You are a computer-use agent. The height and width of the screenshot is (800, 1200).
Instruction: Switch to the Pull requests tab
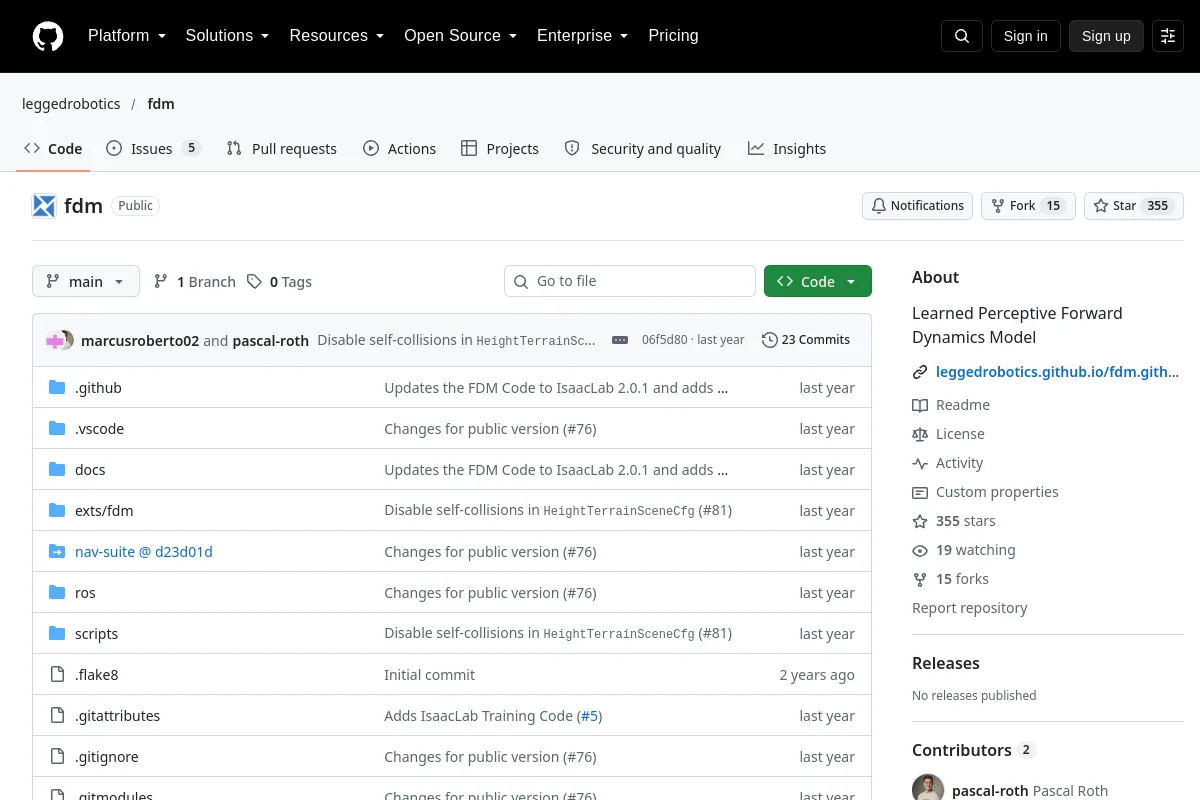pos(282,149)
